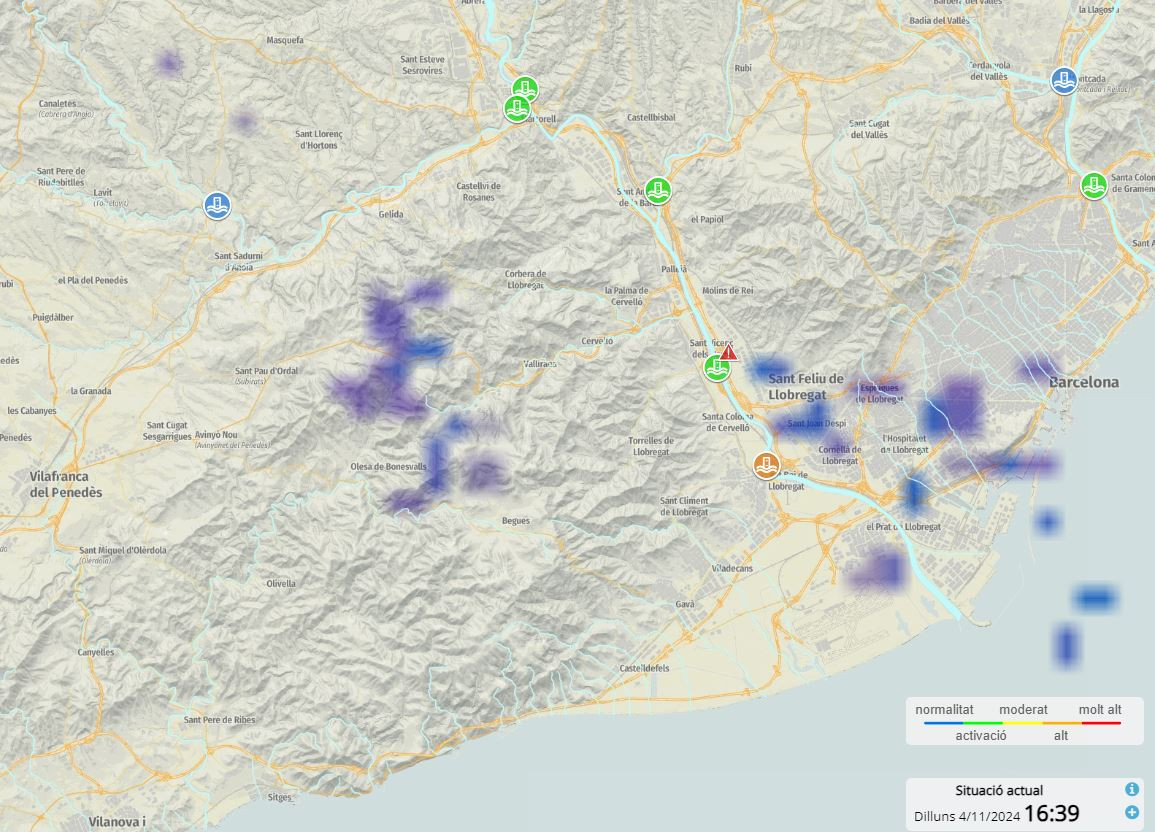Screen dimensions: 1155x832
Task: Click the green station marker overlapping the Martorell label
Action: tap(517, 109)
